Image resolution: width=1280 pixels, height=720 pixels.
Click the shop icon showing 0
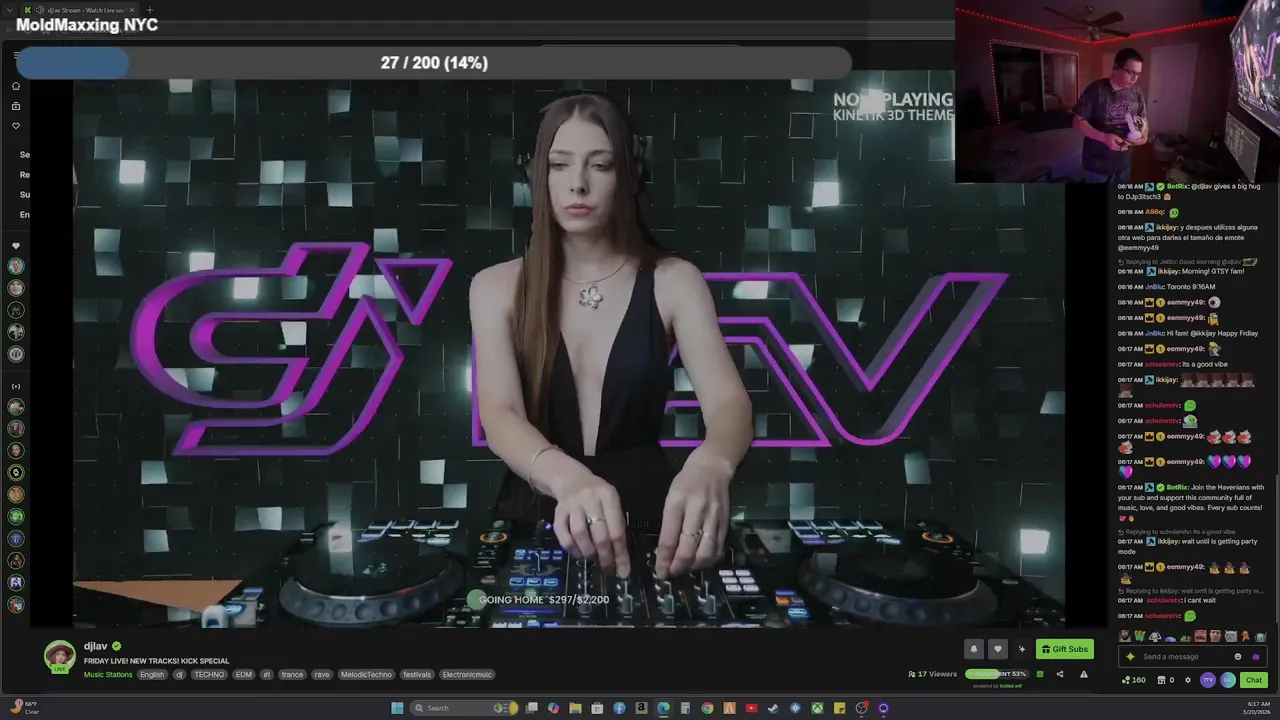[x=1165, y=680]
